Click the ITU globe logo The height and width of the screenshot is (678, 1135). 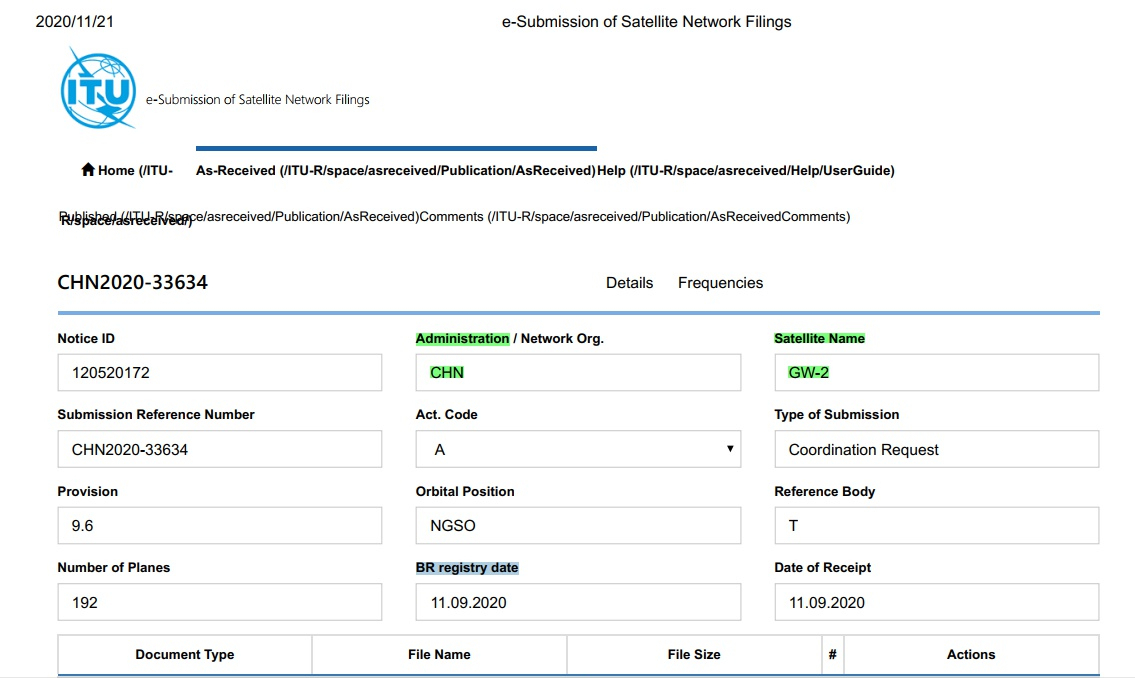[97, 89]
